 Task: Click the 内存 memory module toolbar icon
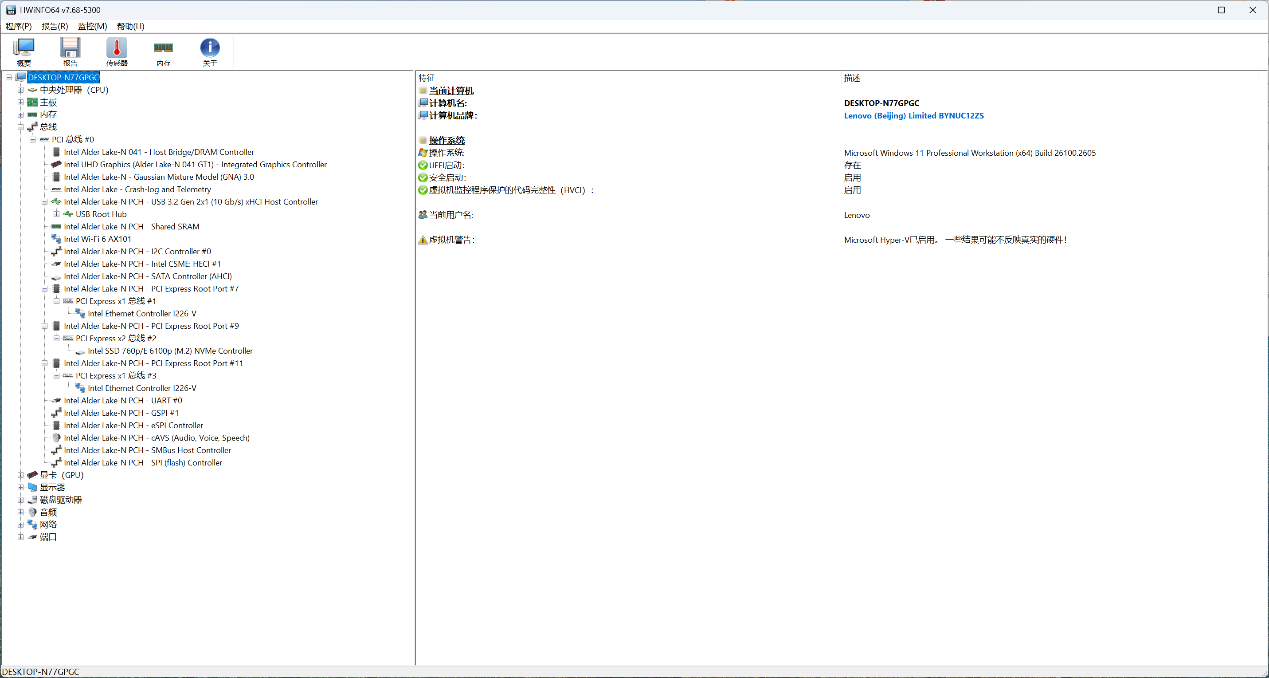[163, 51]
